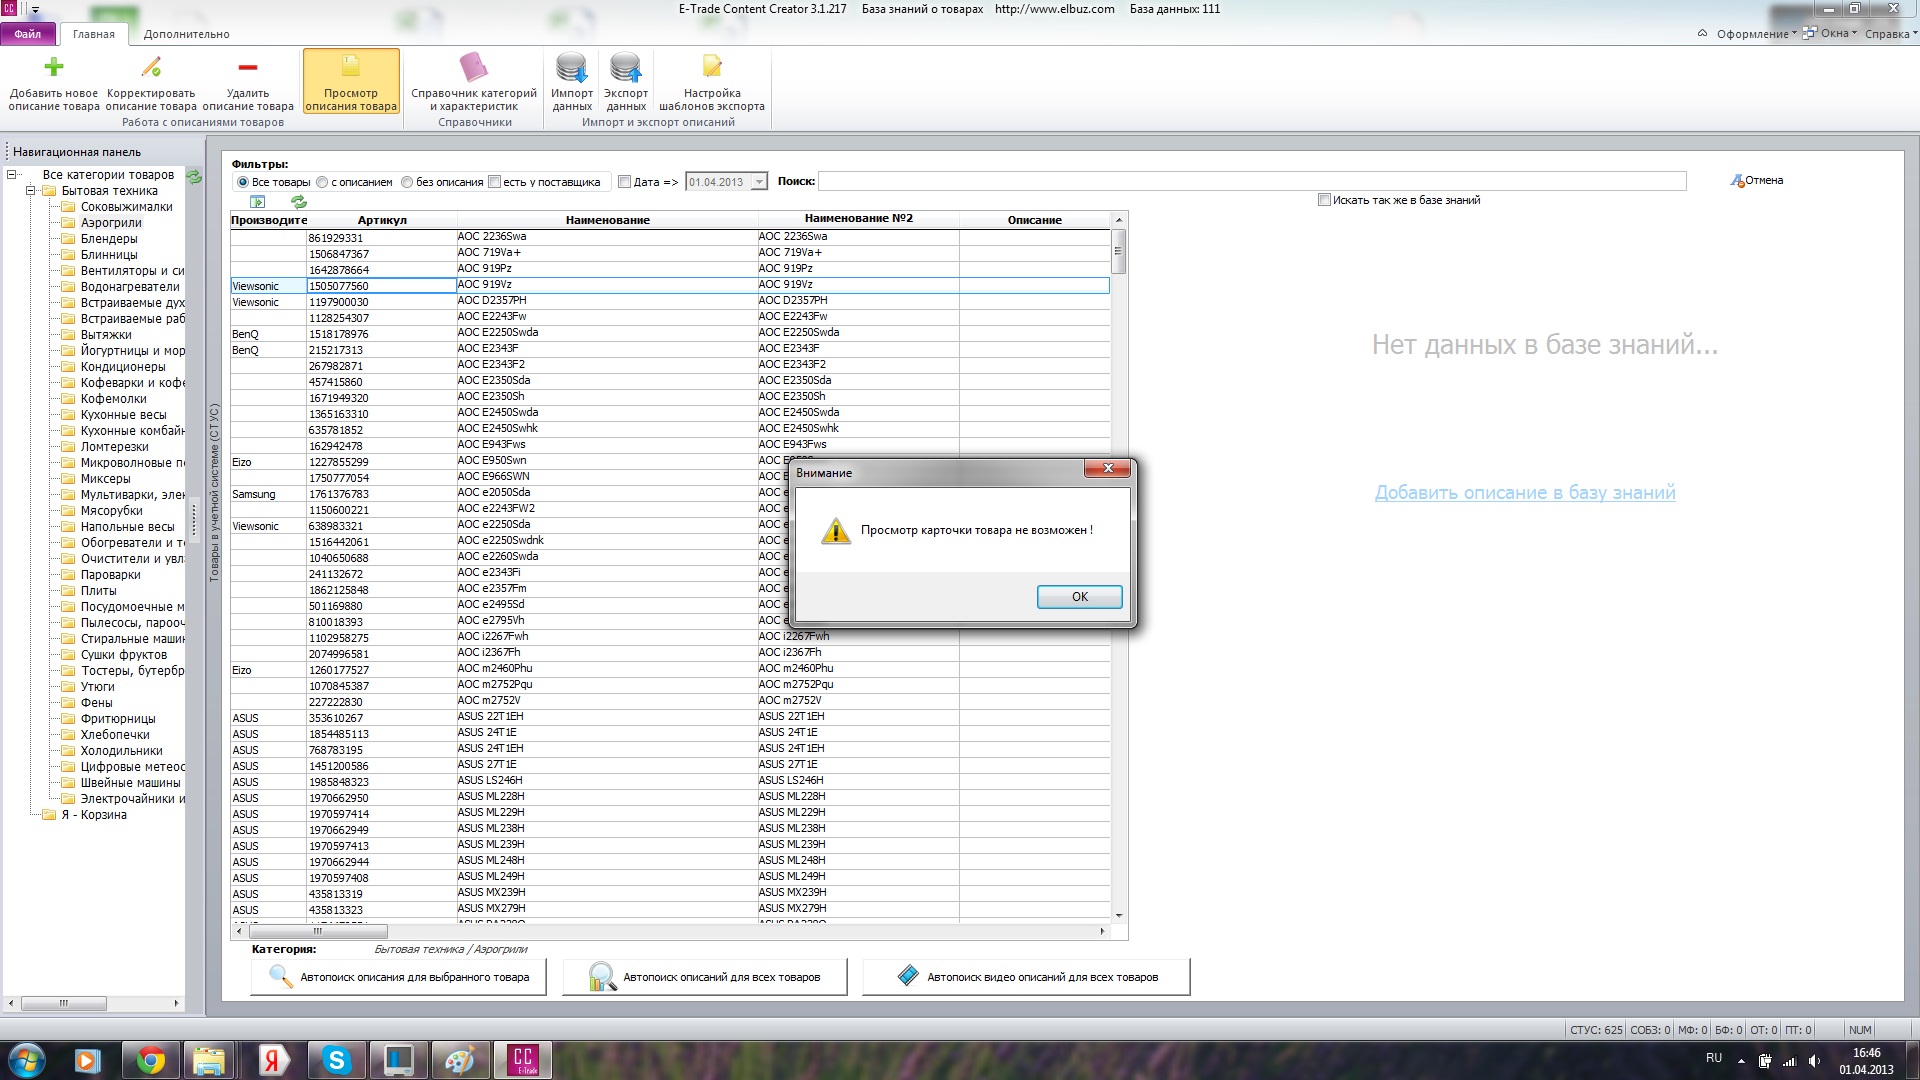1920x1080 pixels.
Task: Close the Внимание dialog with the X button
Action: tap(1107, 469)
